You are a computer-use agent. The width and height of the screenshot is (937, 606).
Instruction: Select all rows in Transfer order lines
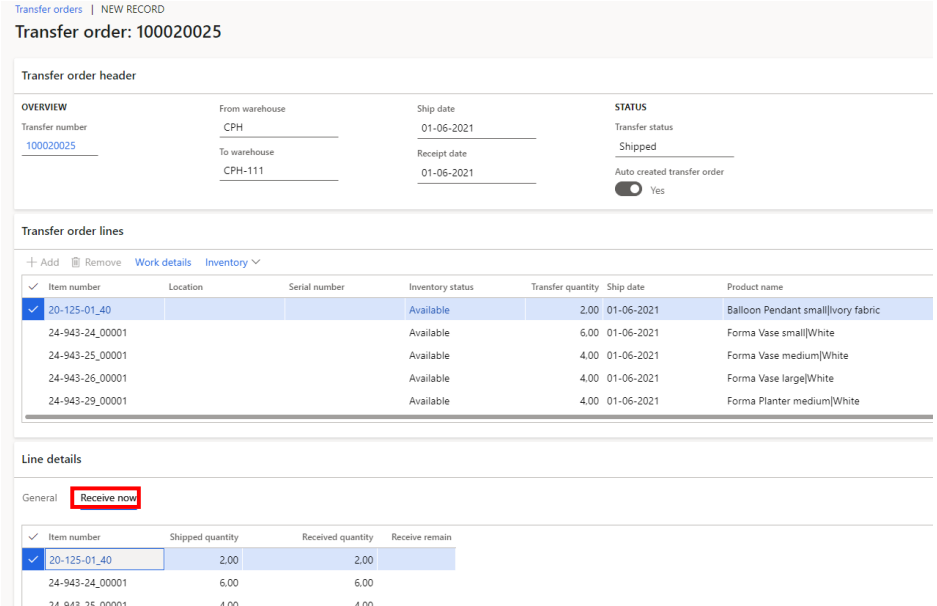34,287
